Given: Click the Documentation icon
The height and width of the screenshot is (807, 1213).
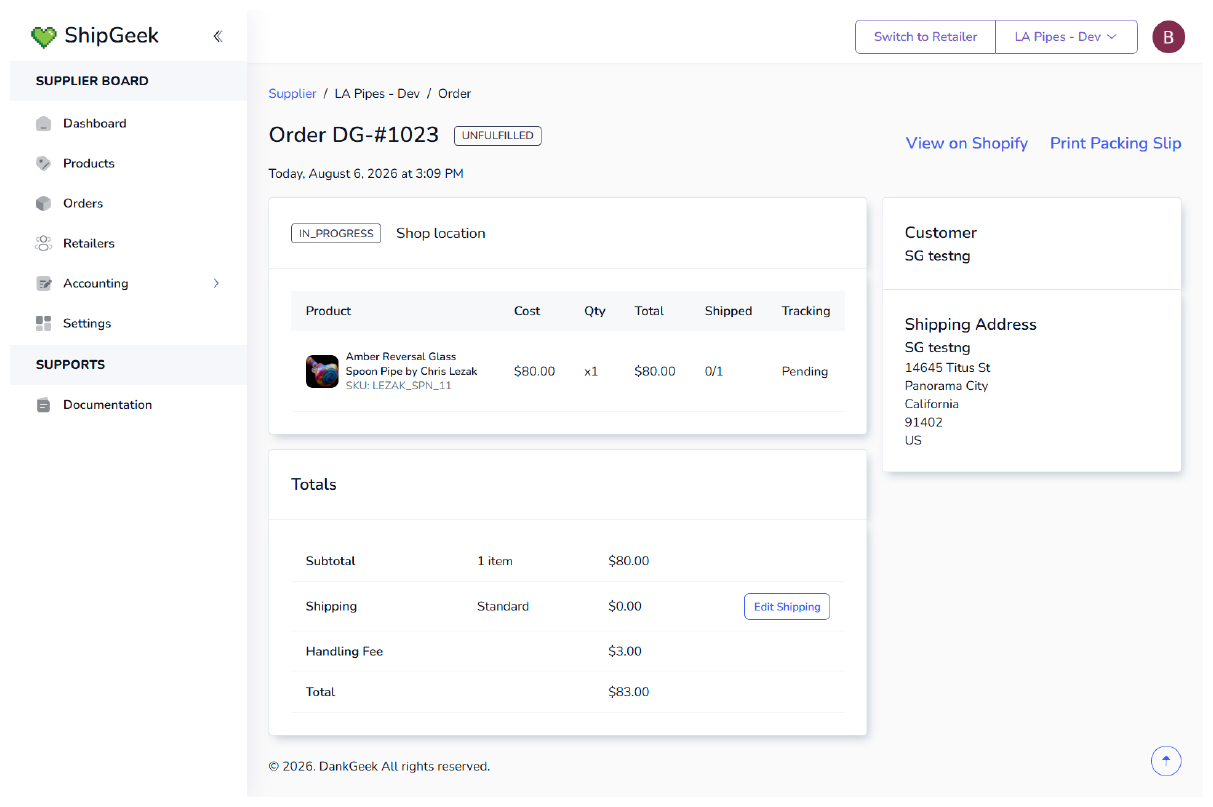Looking at the screenshot, I should point(43,405).
